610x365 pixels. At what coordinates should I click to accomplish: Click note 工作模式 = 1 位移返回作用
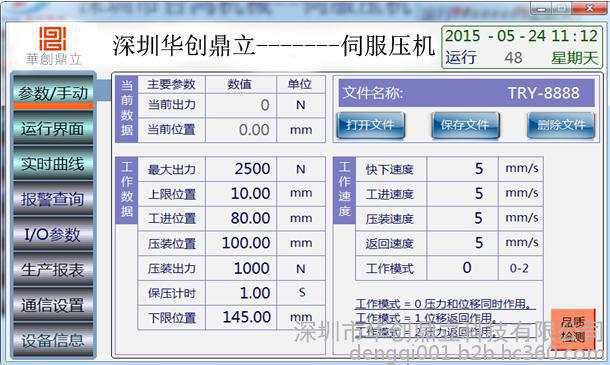click(426, 318)
